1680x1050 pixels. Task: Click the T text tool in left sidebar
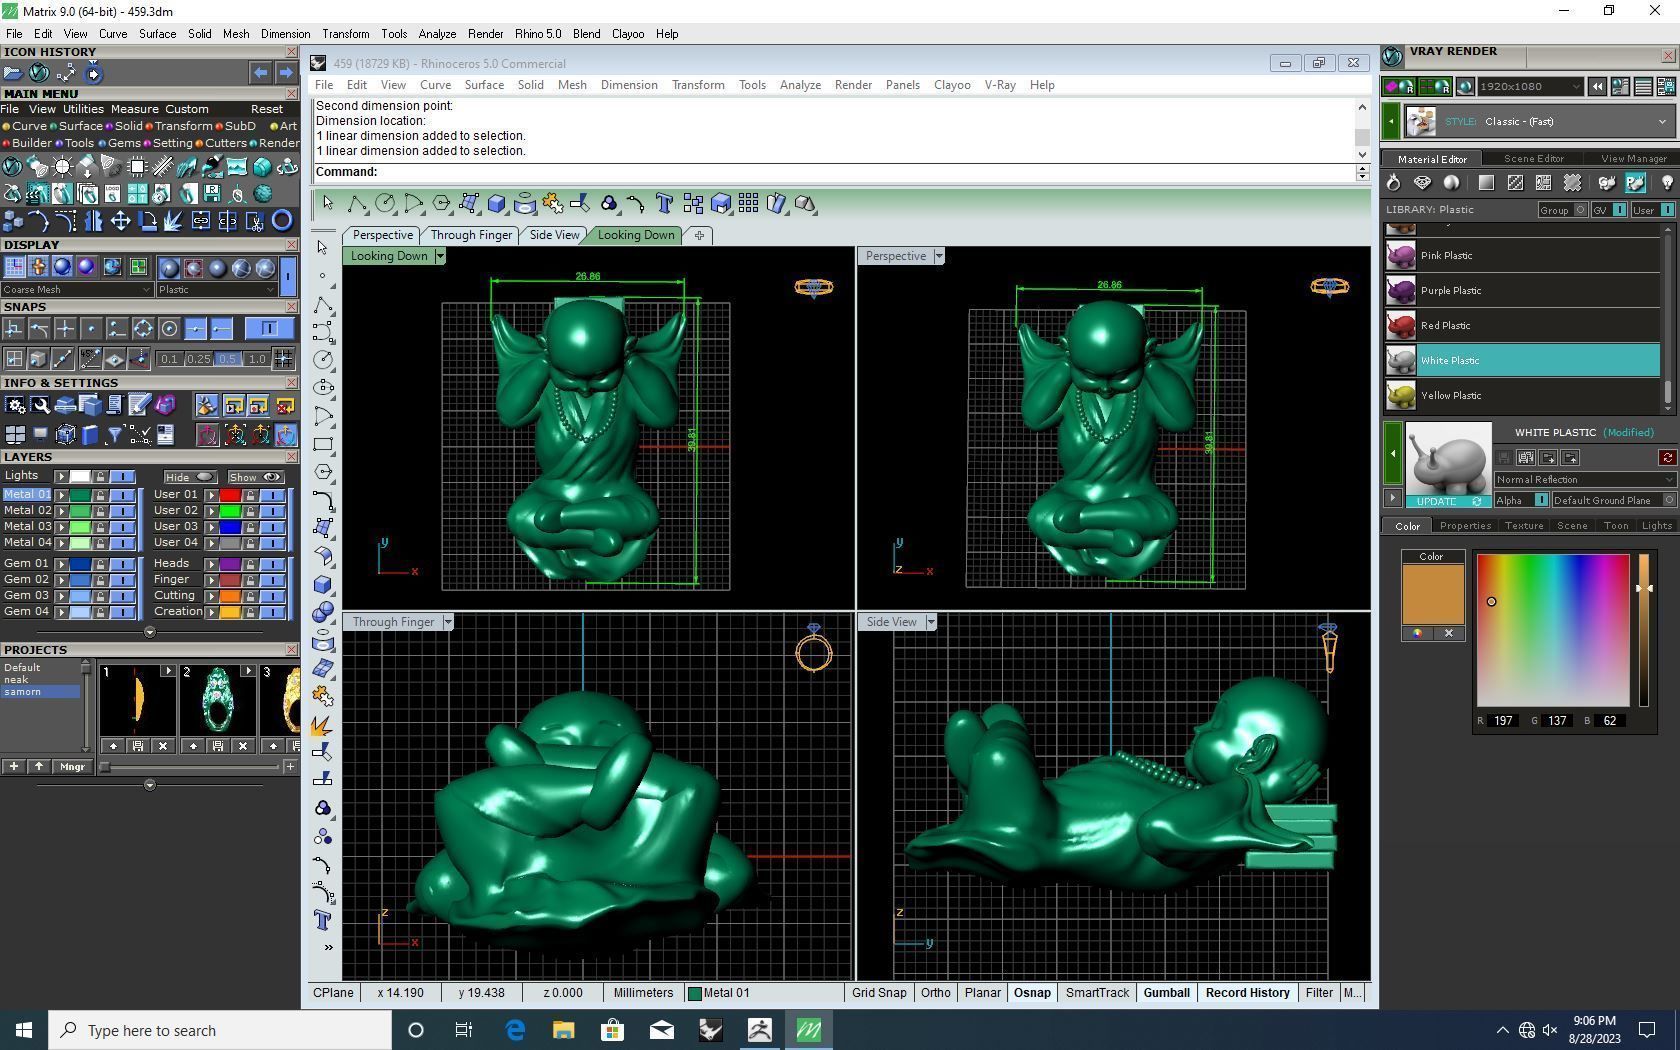(323, 920)
